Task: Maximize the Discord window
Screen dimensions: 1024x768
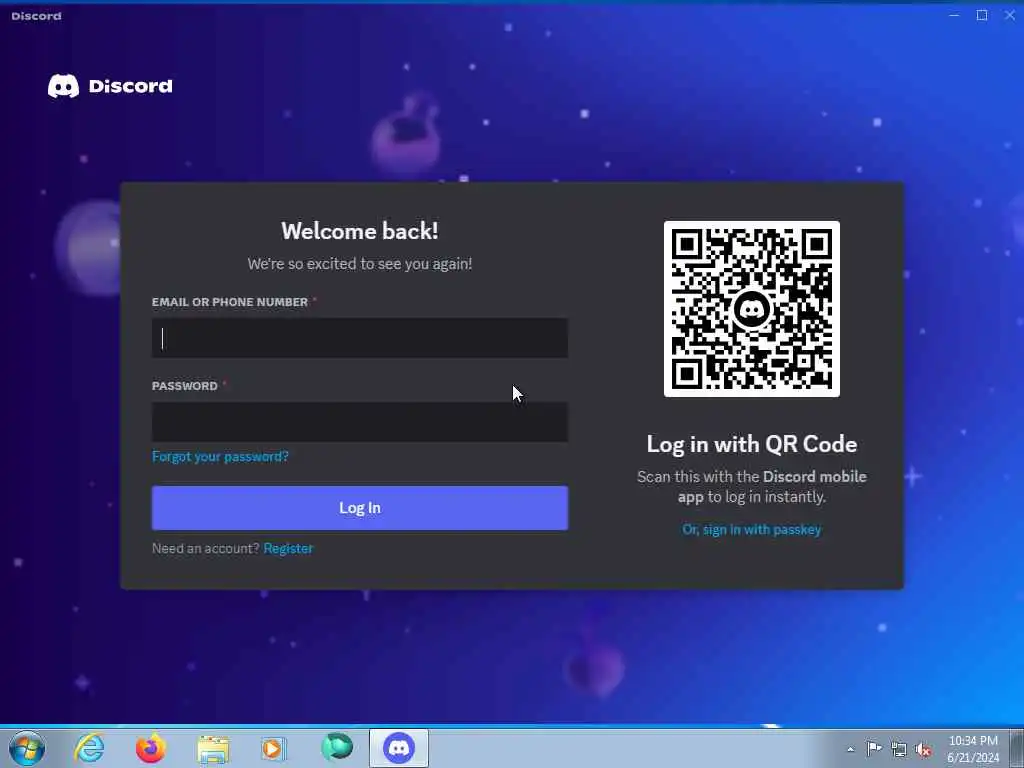Action: (982, 15)
